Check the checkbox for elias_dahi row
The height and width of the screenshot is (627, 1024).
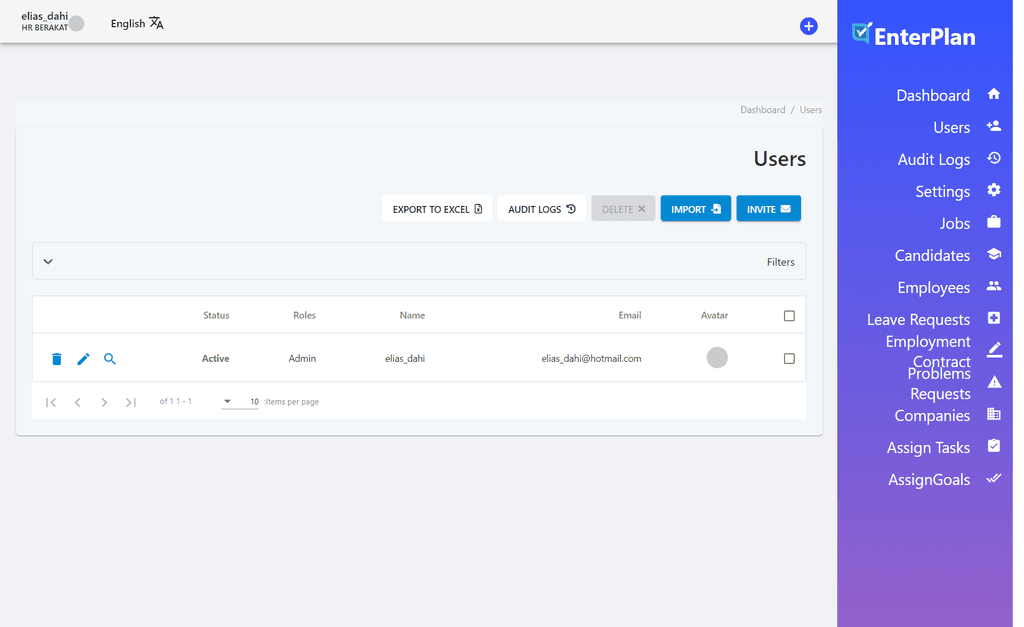[x=789, y=359]
